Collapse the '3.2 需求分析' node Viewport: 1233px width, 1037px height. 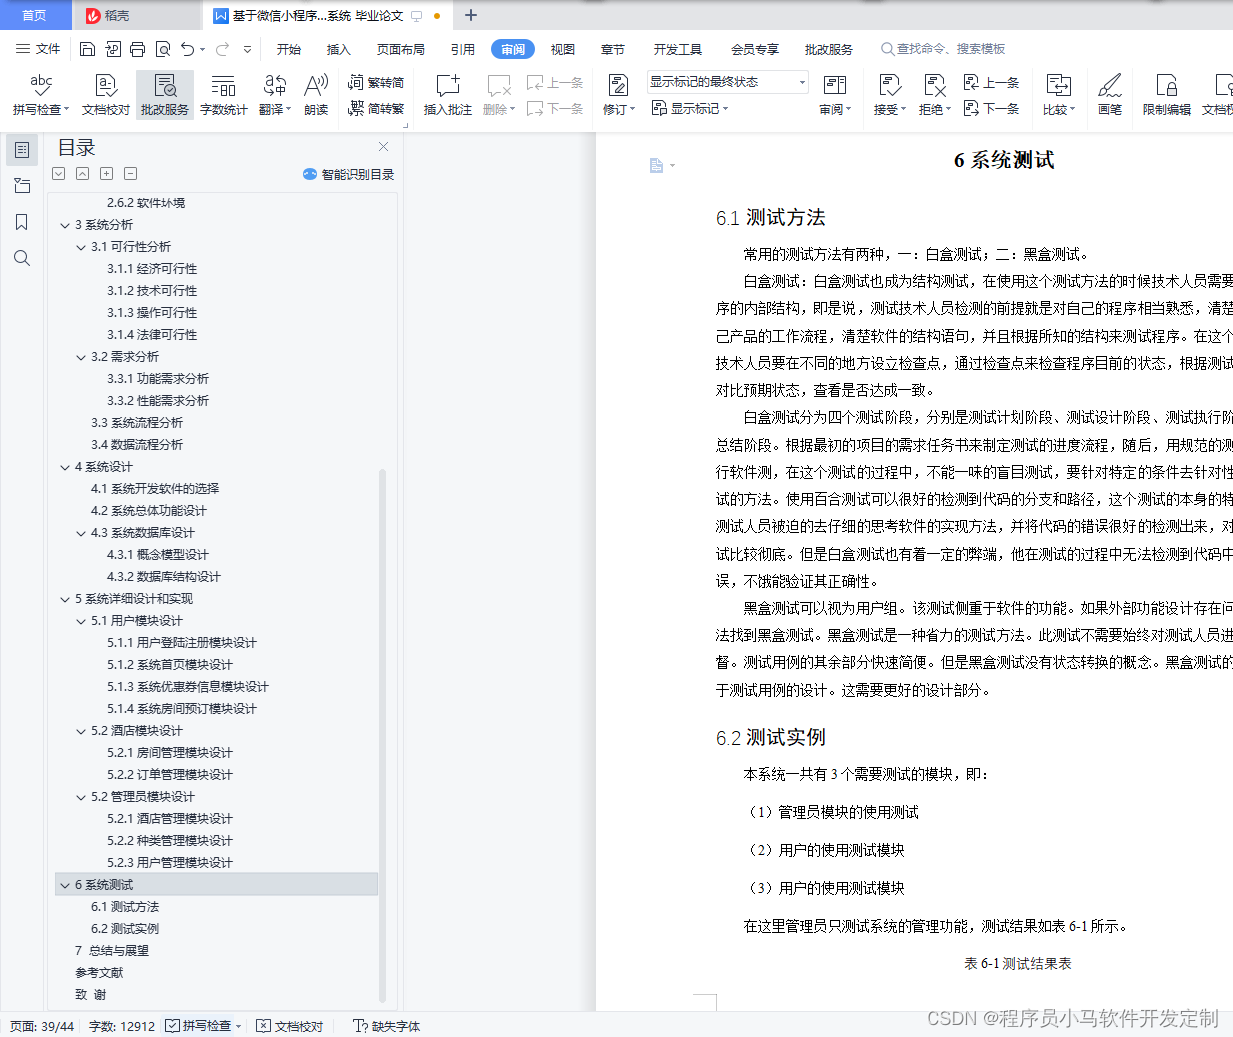[81, 357]
